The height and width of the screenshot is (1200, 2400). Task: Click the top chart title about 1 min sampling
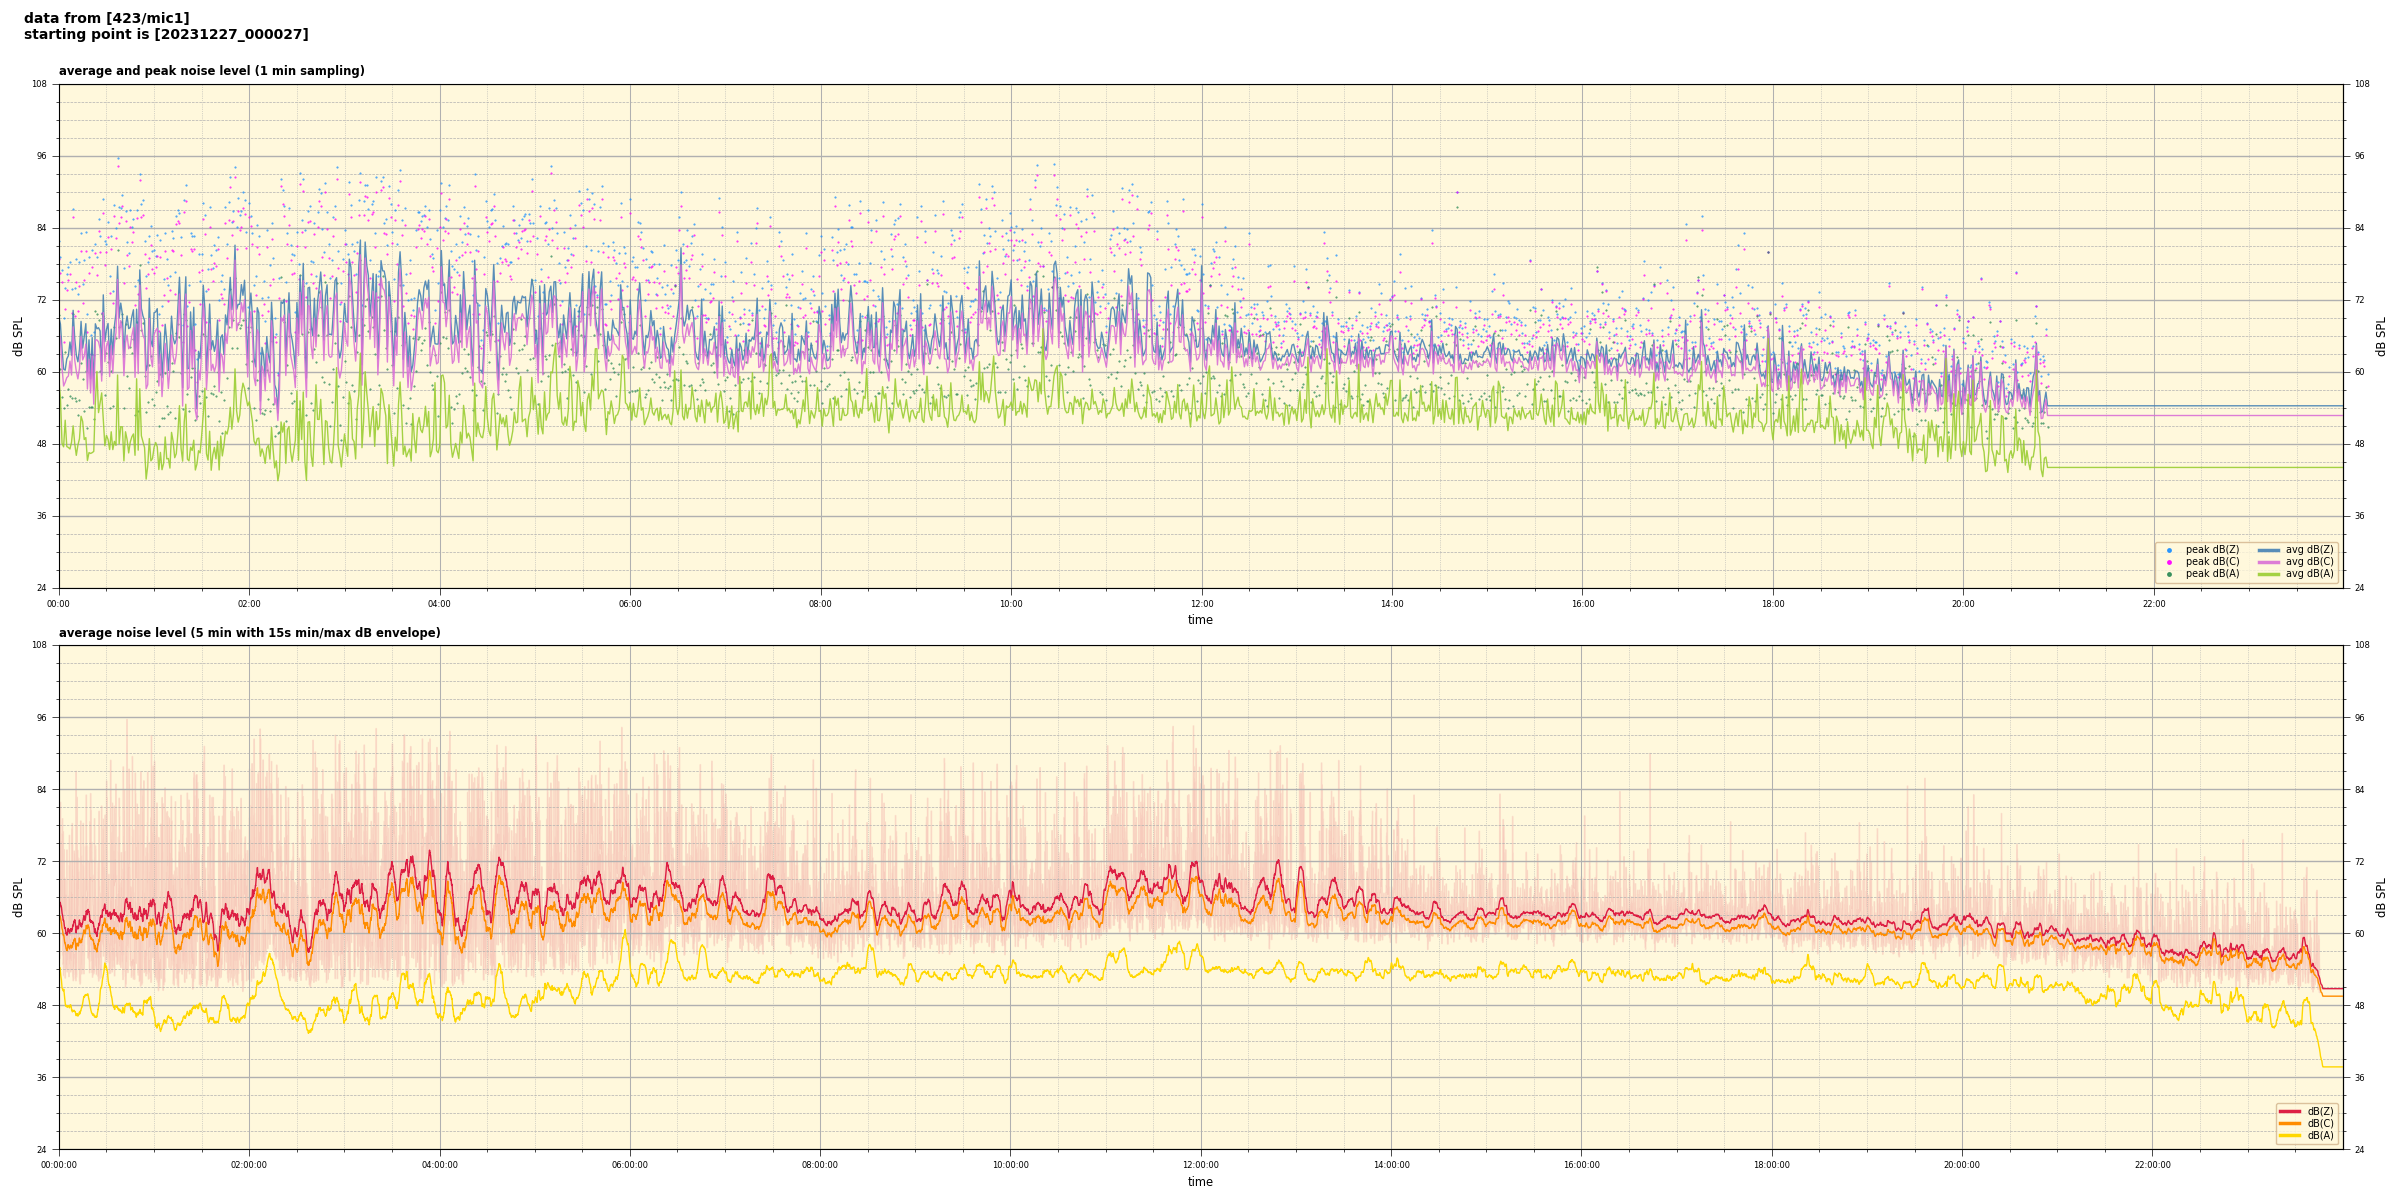click(211, 71)
